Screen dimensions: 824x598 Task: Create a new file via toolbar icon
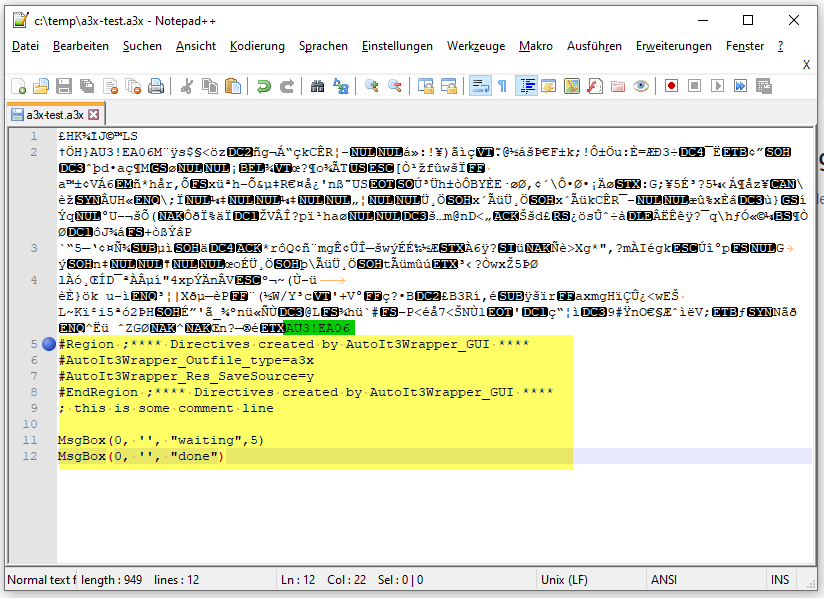18,86
